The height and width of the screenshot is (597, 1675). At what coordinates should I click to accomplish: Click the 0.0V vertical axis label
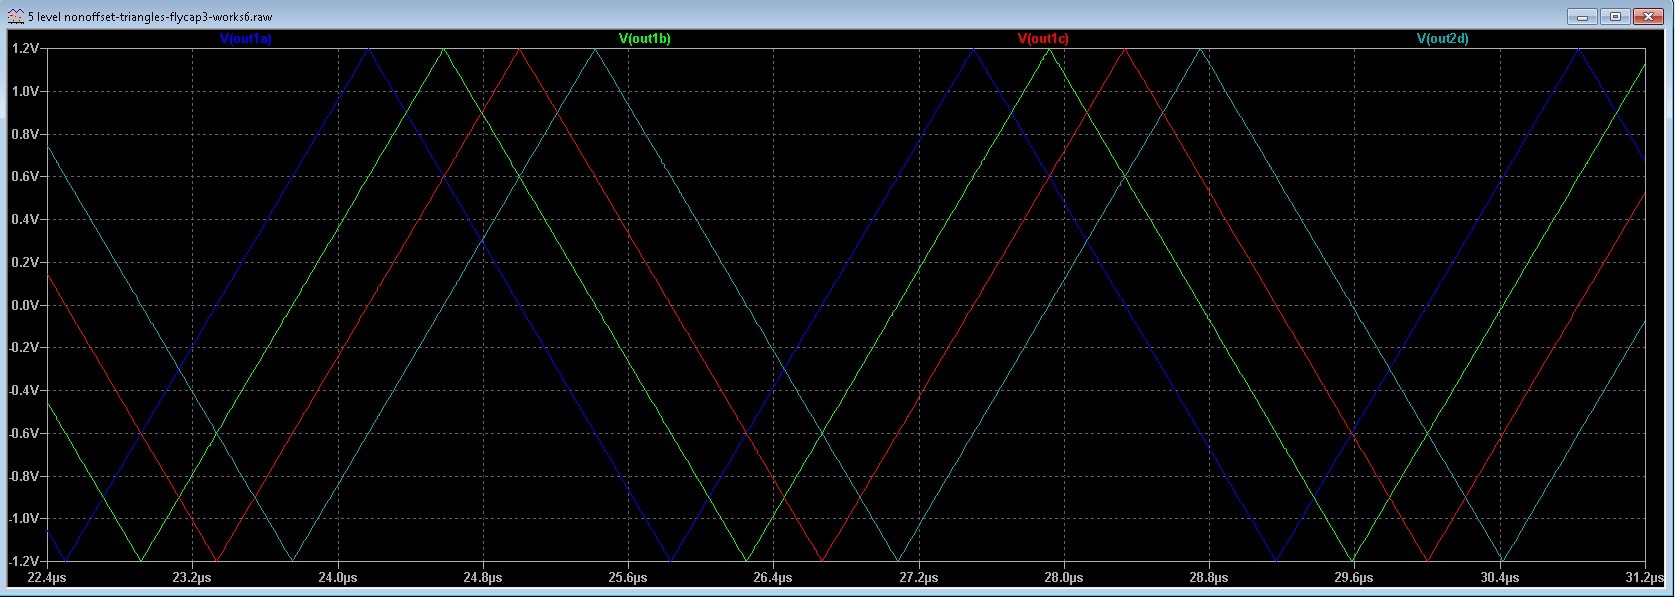tap(24, 305)
